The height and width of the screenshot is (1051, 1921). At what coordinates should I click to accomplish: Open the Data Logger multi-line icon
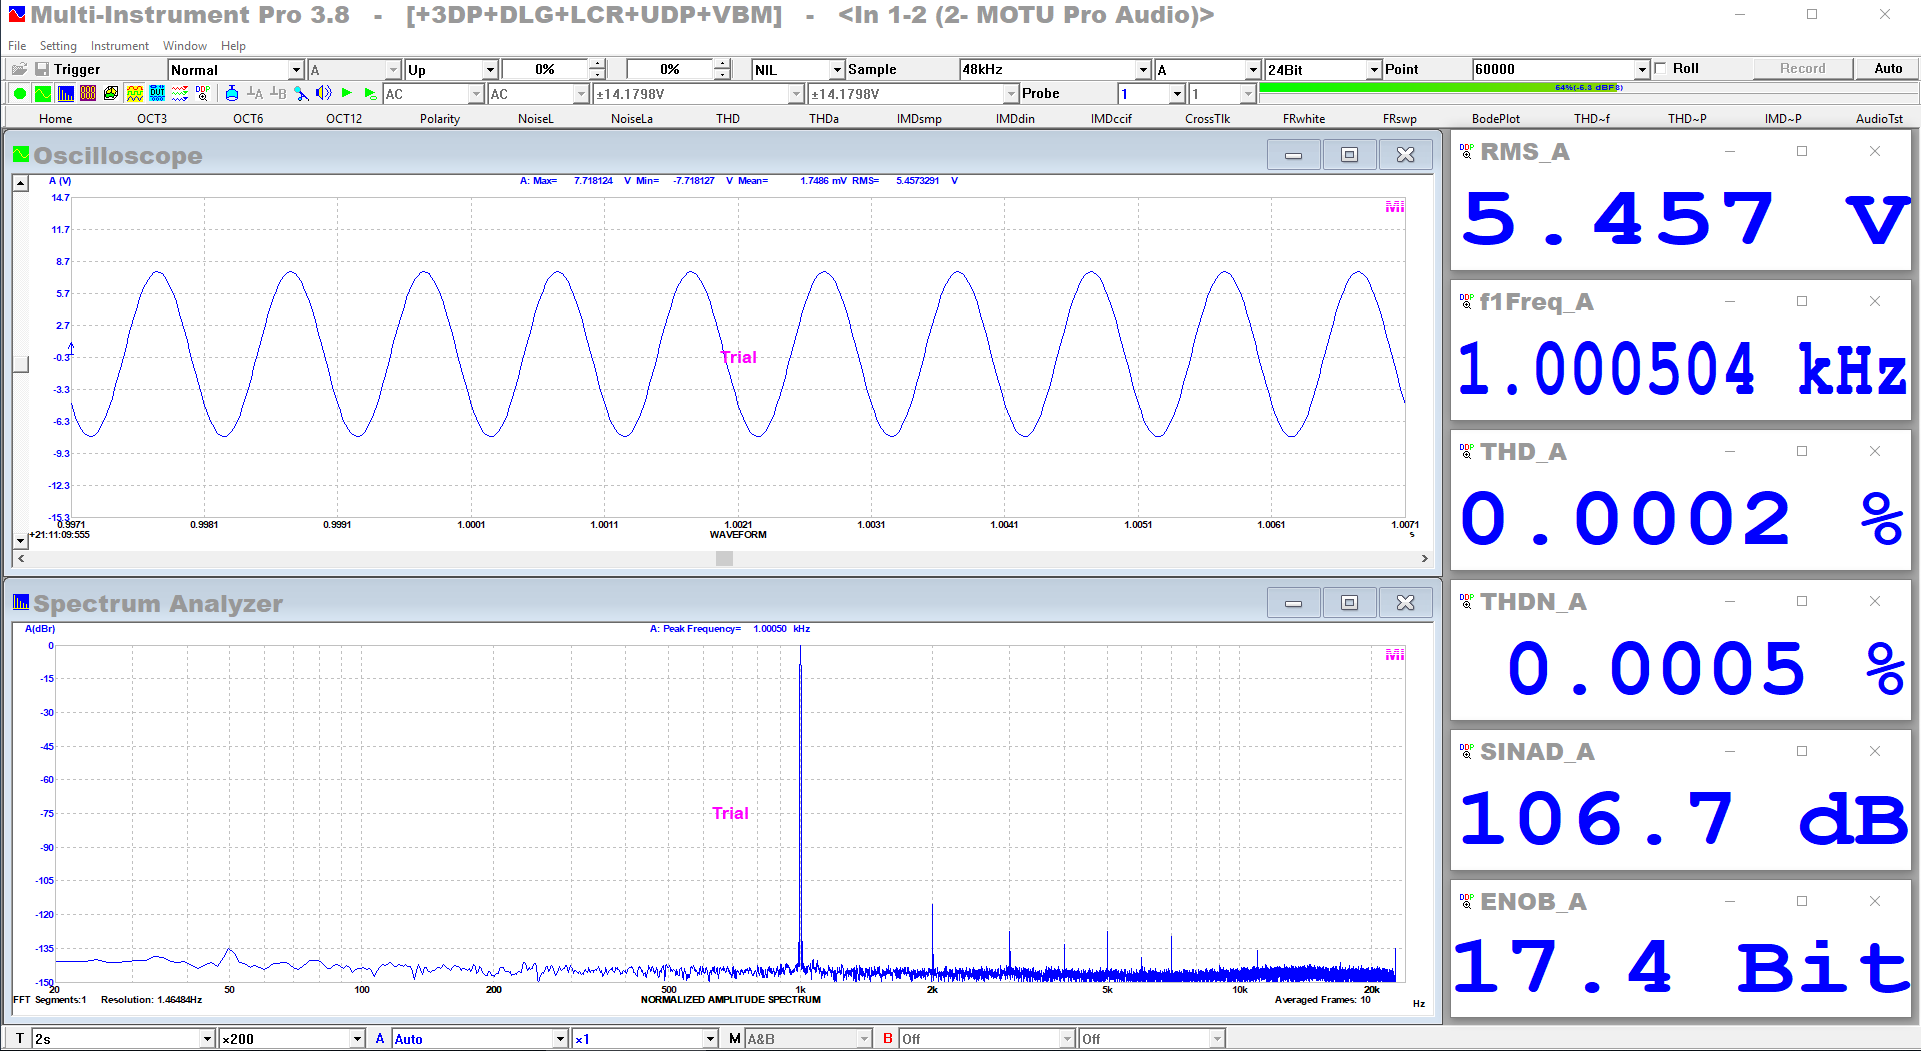pos(180,94)
